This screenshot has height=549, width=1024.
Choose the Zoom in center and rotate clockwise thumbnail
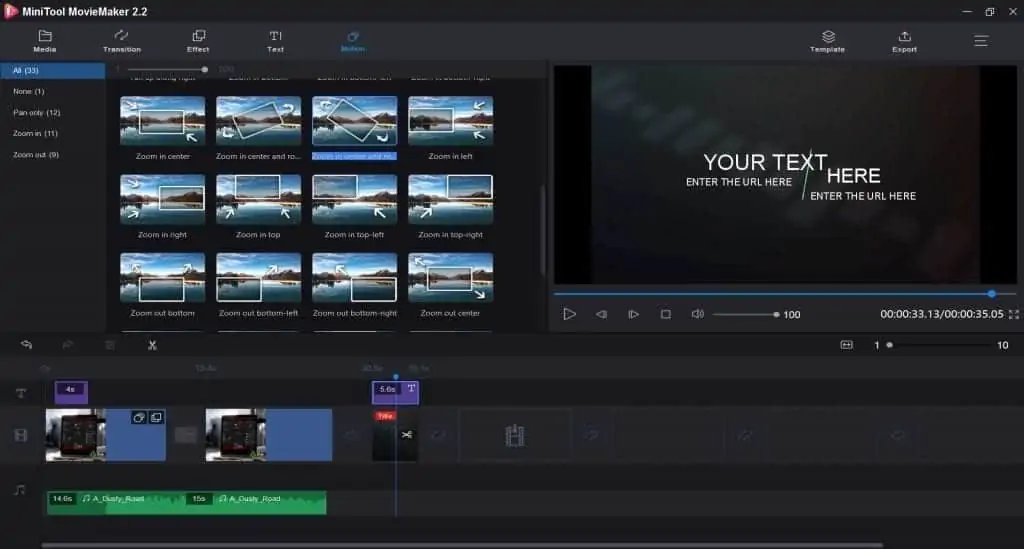tap(259, 121)
